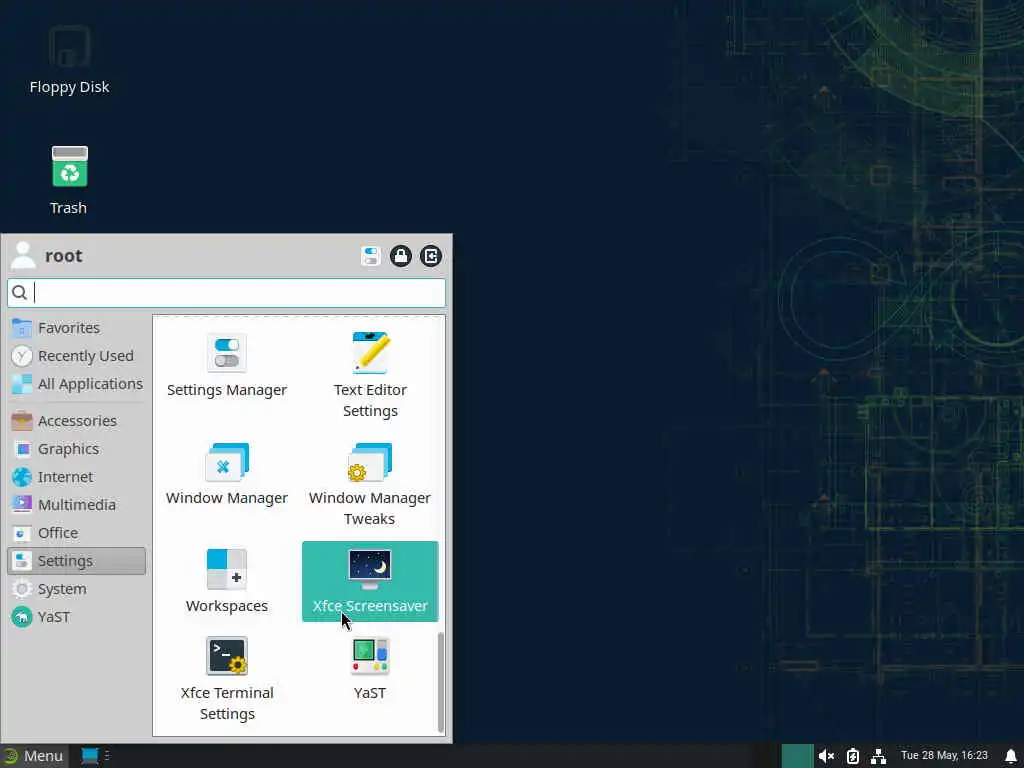Select the Office category

point(76,533)
